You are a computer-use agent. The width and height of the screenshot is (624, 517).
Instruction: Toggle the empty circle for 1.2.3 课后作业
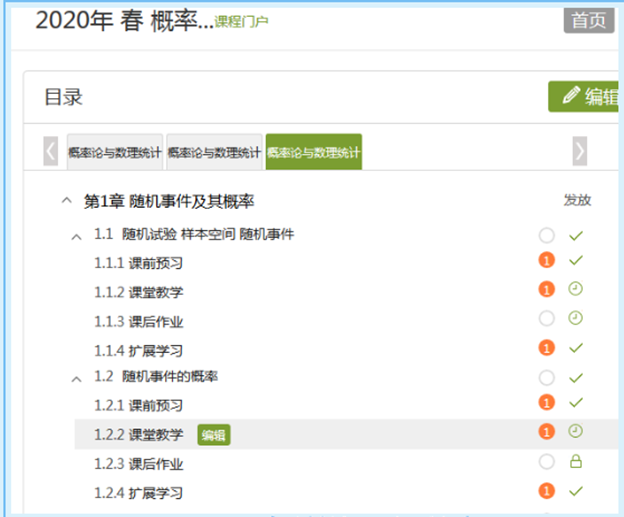tap(546, 462)
